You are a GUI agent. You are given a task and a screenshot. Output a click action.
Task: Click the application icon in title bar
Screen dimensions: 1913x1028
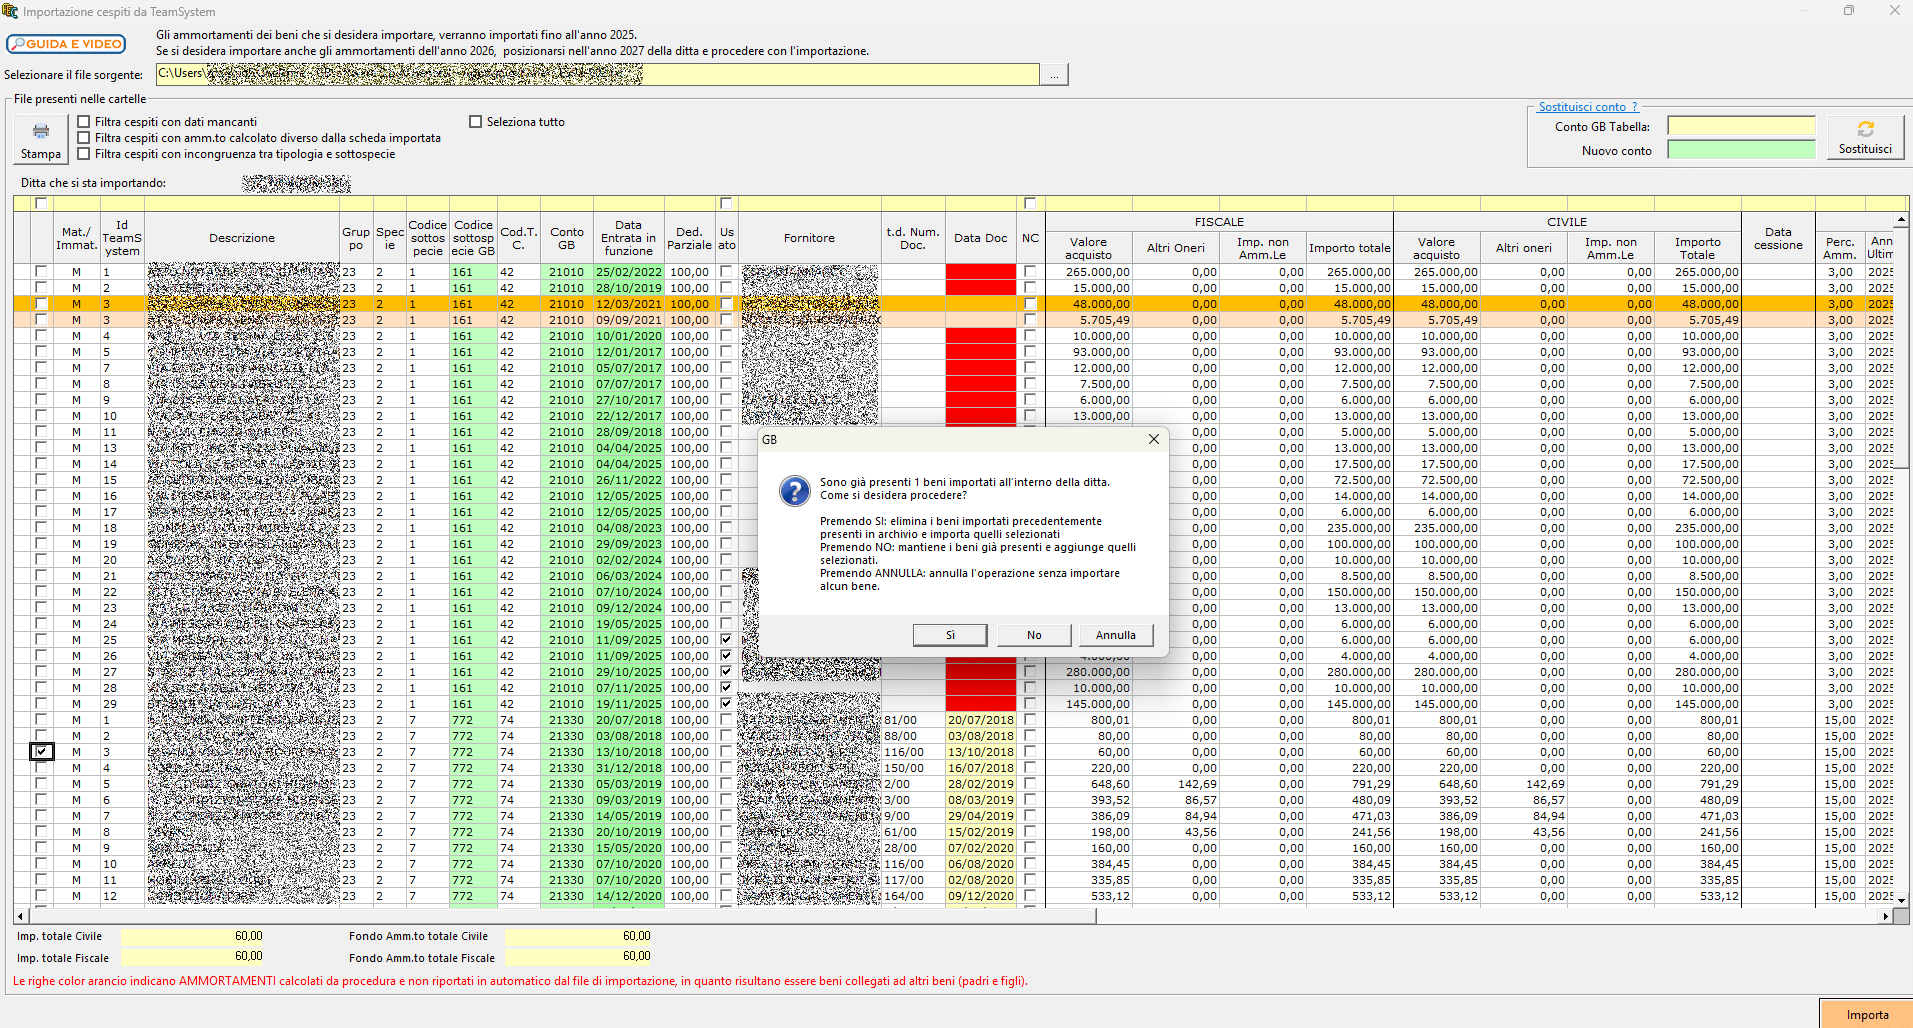coord(10,11)
